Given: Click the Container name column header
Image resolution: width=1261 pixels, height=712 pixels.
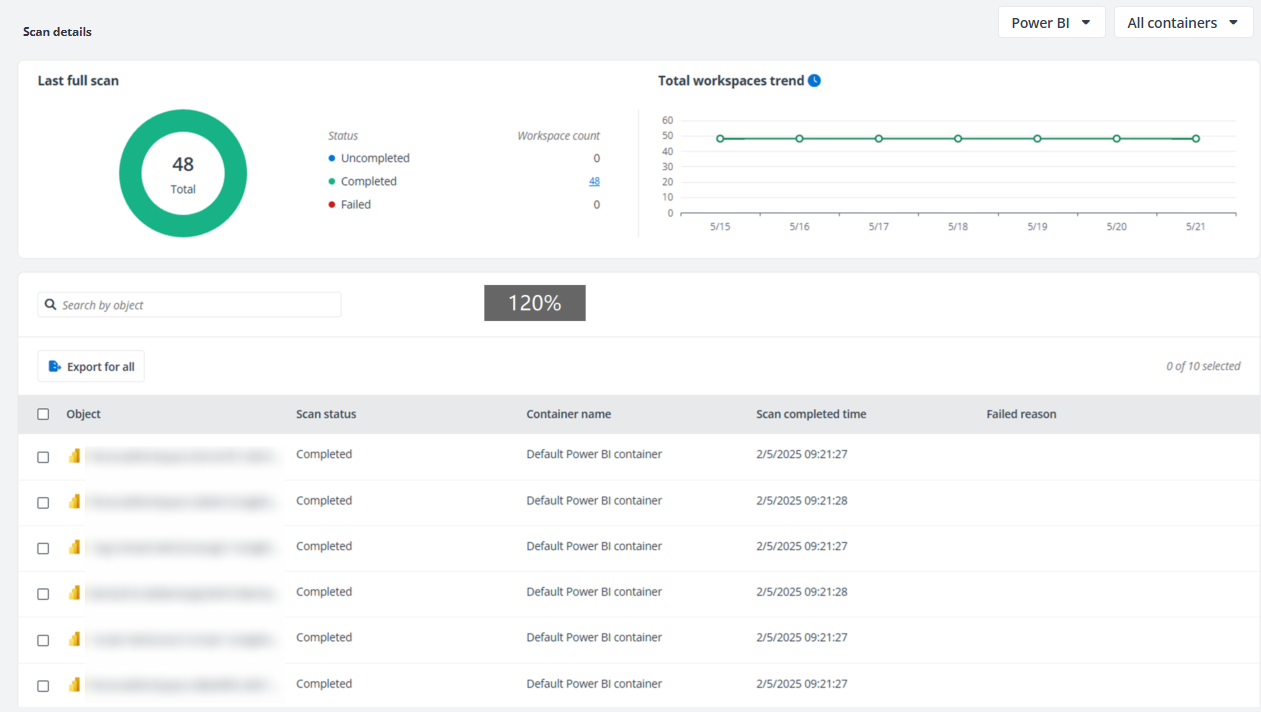Looking at the screenshot, I should point(569,414).
